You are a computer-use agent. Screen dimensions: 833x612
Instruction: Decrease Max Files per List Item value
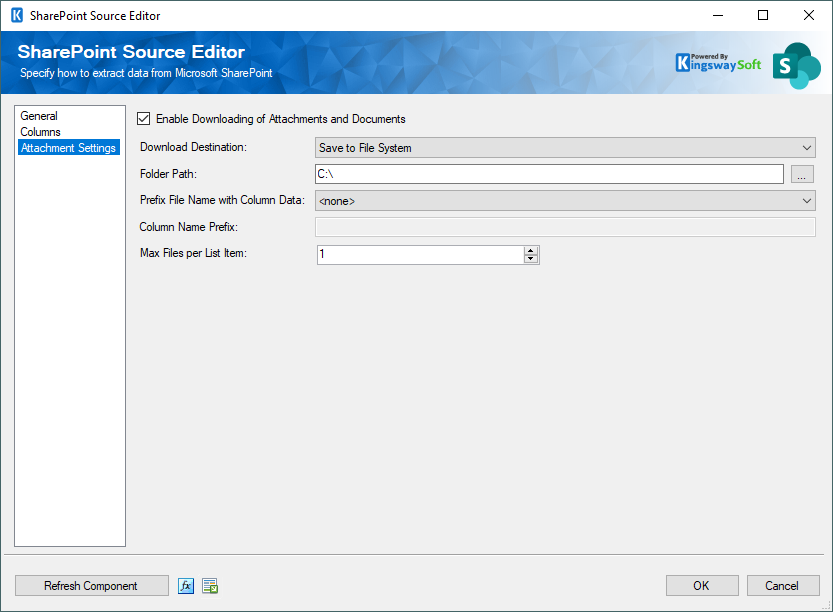(x=531, y=259)
